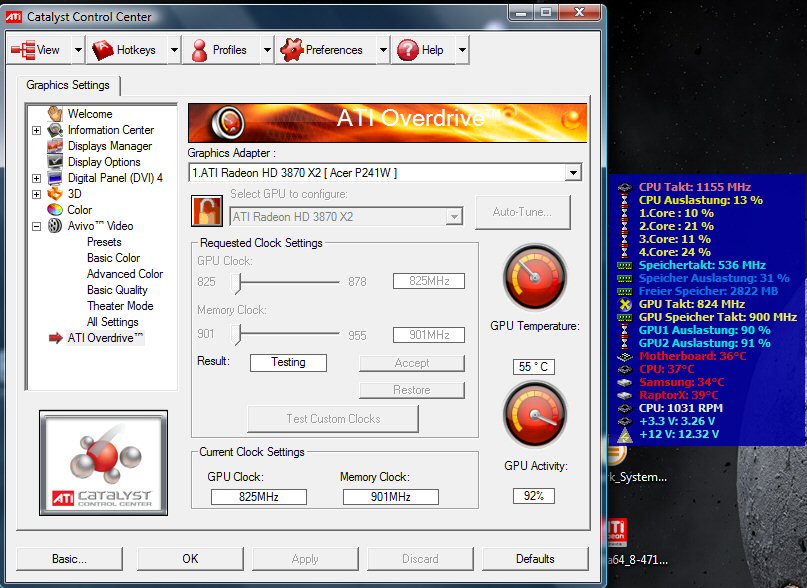Select Displays Manager in the tree
This screenshot has height=588, width=807.
[110, 146]
